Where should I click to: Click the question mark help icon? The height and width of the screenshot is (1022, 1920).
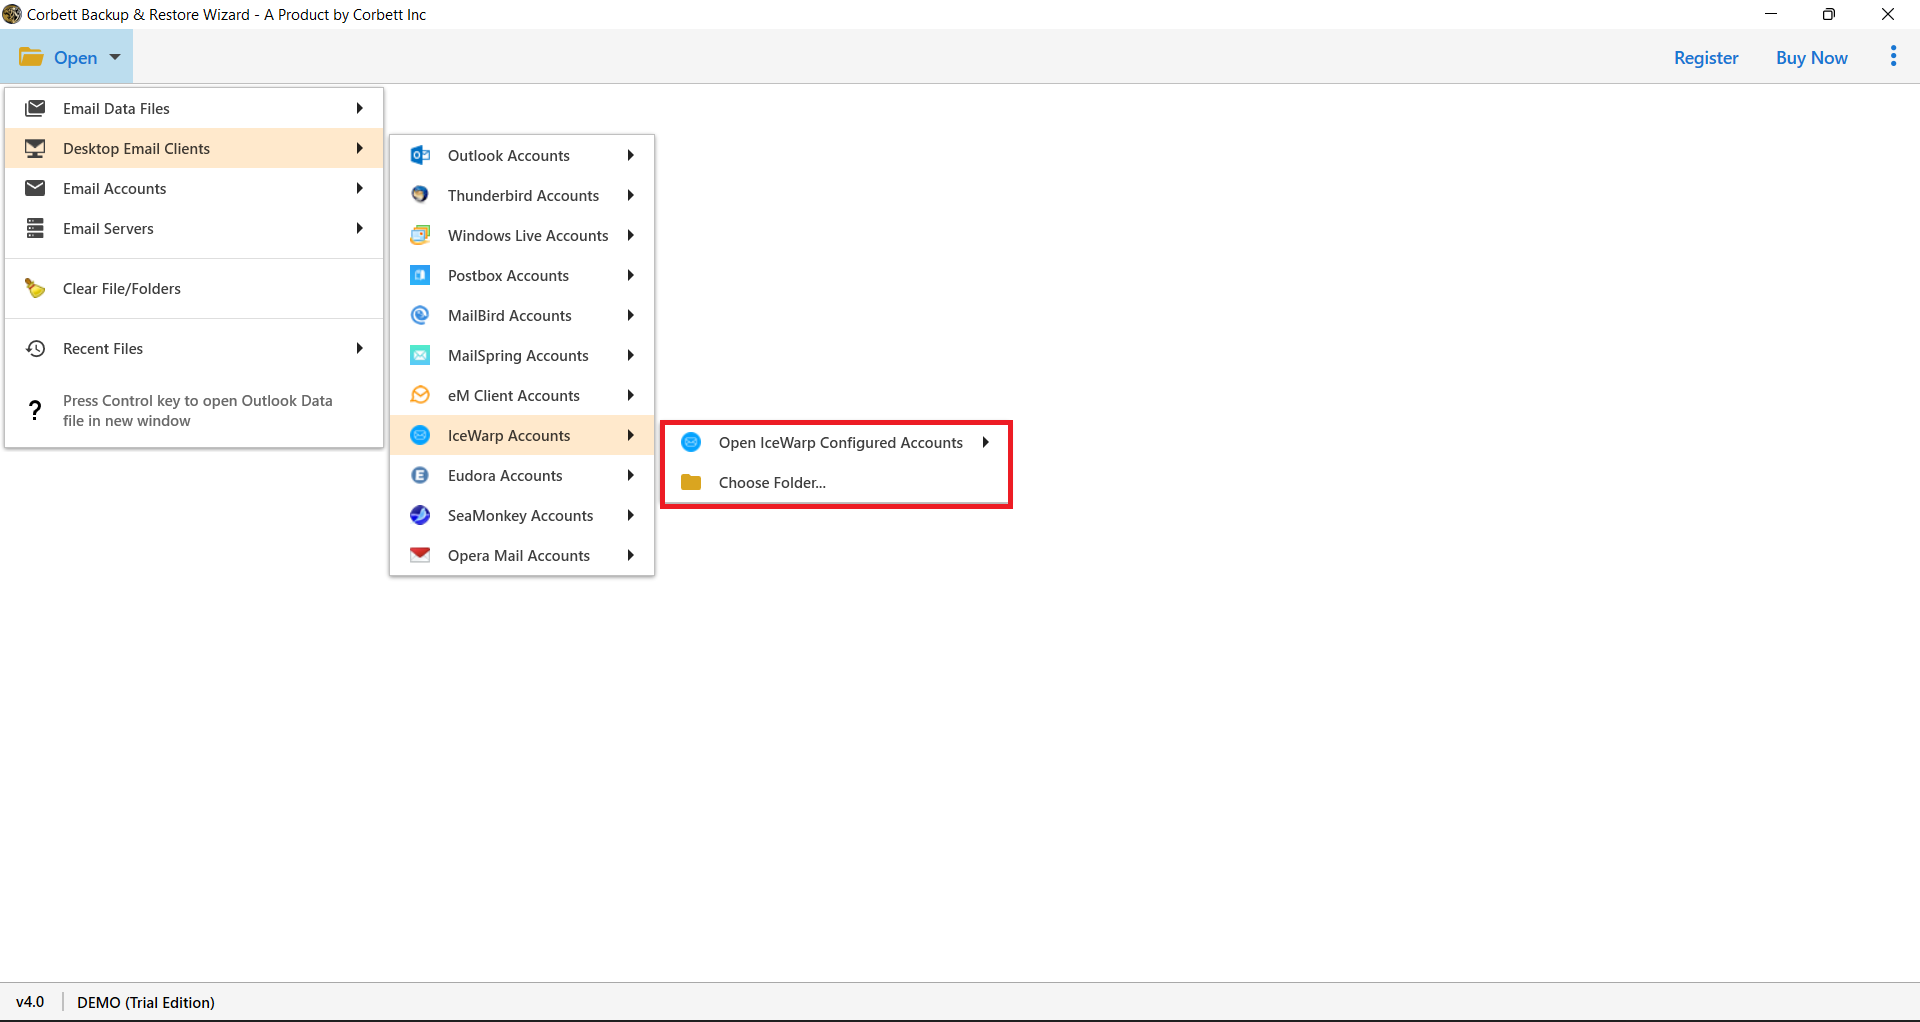click(x=35, y=410)
